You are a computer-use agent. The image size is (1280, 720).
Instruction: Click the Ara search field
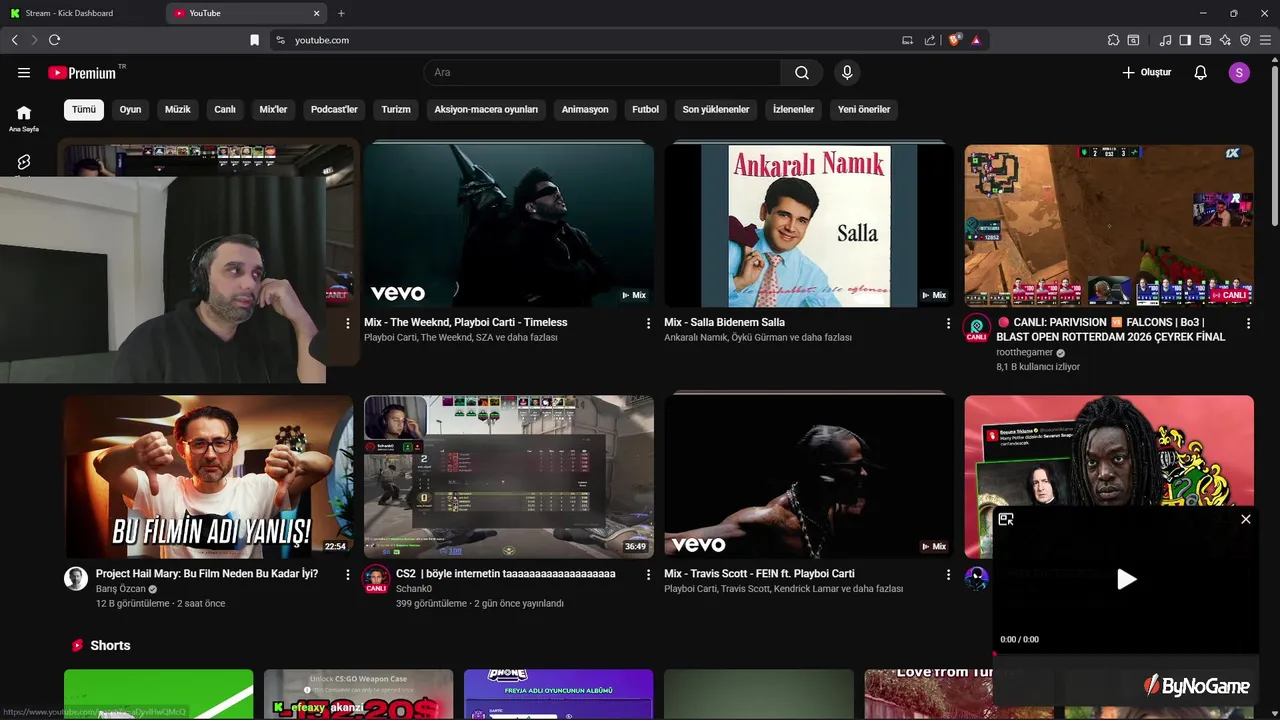coord(603,72)
